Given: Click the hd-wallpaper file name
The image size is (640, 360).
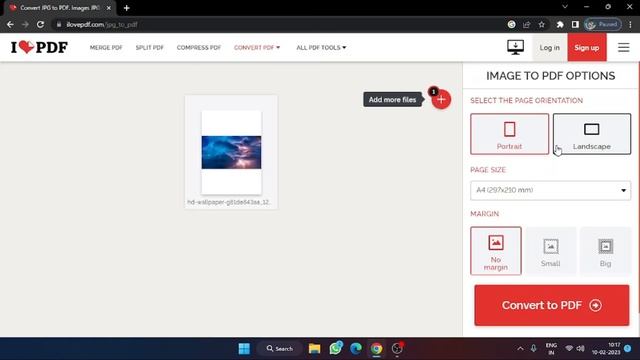Looking at the screenshot, I should [229, 202].
